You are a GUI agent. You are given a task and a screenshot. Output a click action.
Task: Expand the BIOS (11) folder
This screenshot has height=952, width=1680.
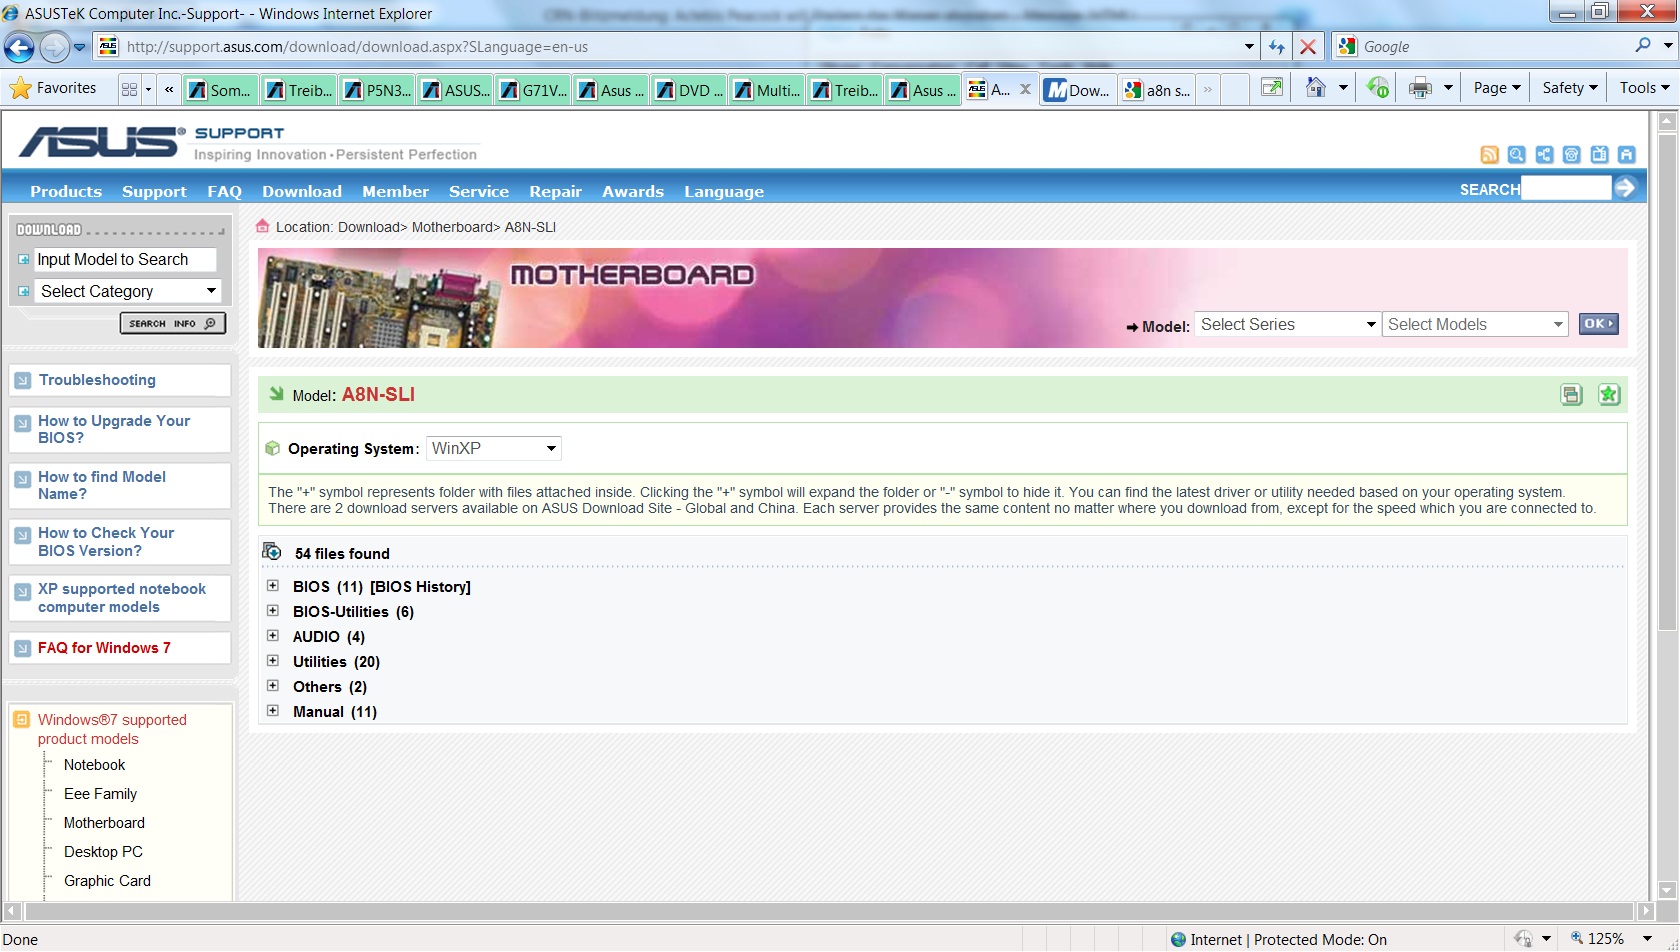click(x=273, y=586)
